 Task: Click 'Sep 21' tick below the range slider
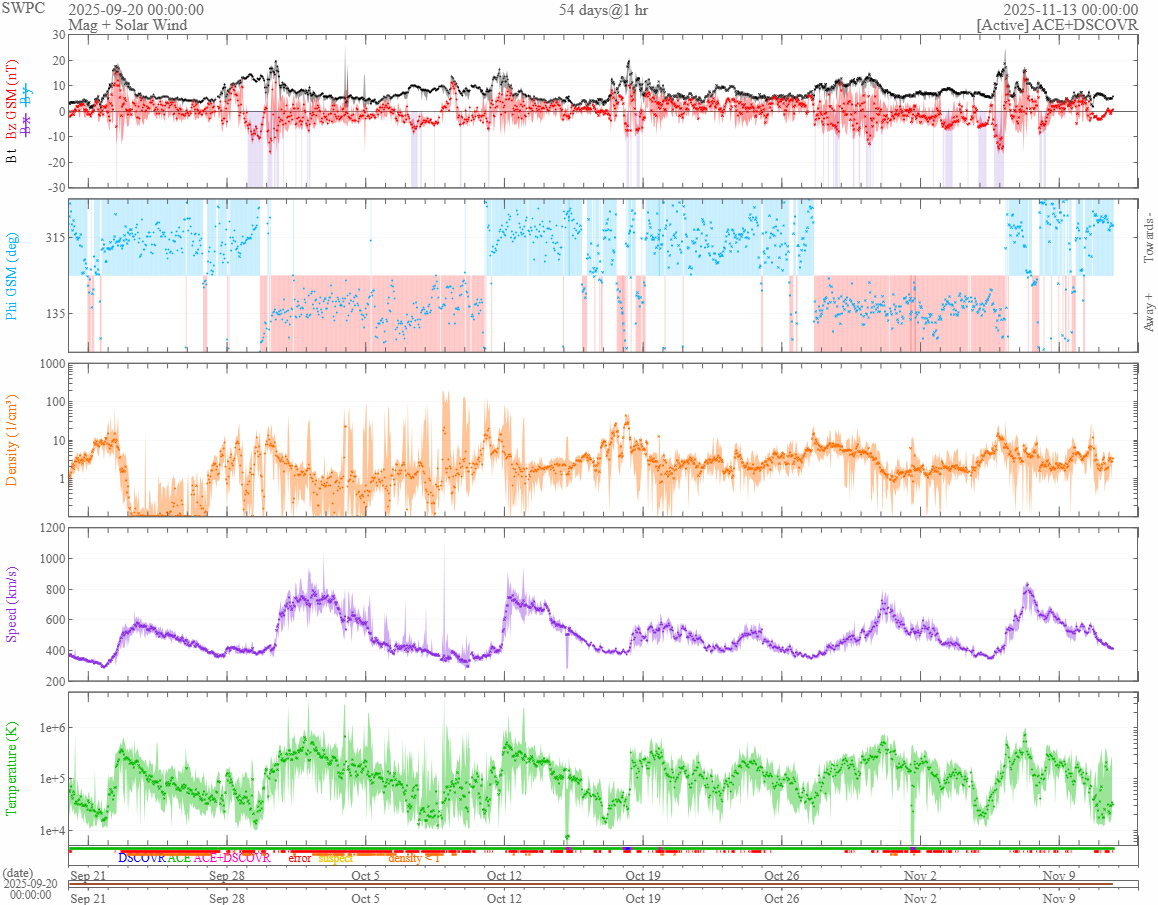88,898
